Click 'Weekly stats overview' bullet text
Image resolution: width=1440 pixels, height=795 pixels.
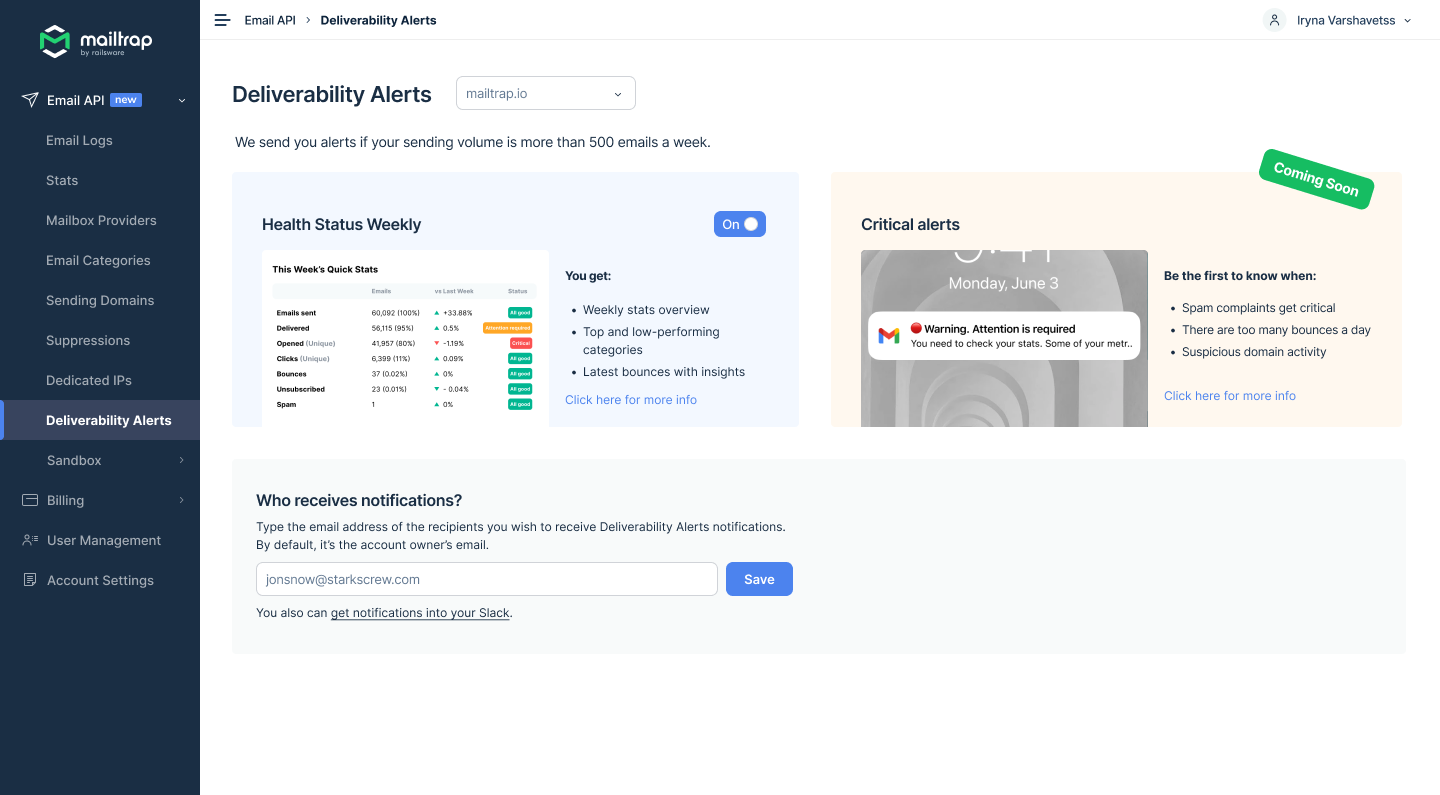click(x=646, y=310)
